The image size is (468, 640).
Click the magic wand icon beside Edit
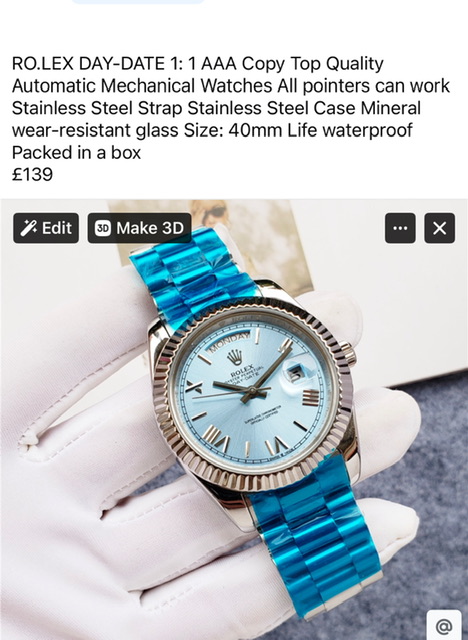tap(29, 228)
